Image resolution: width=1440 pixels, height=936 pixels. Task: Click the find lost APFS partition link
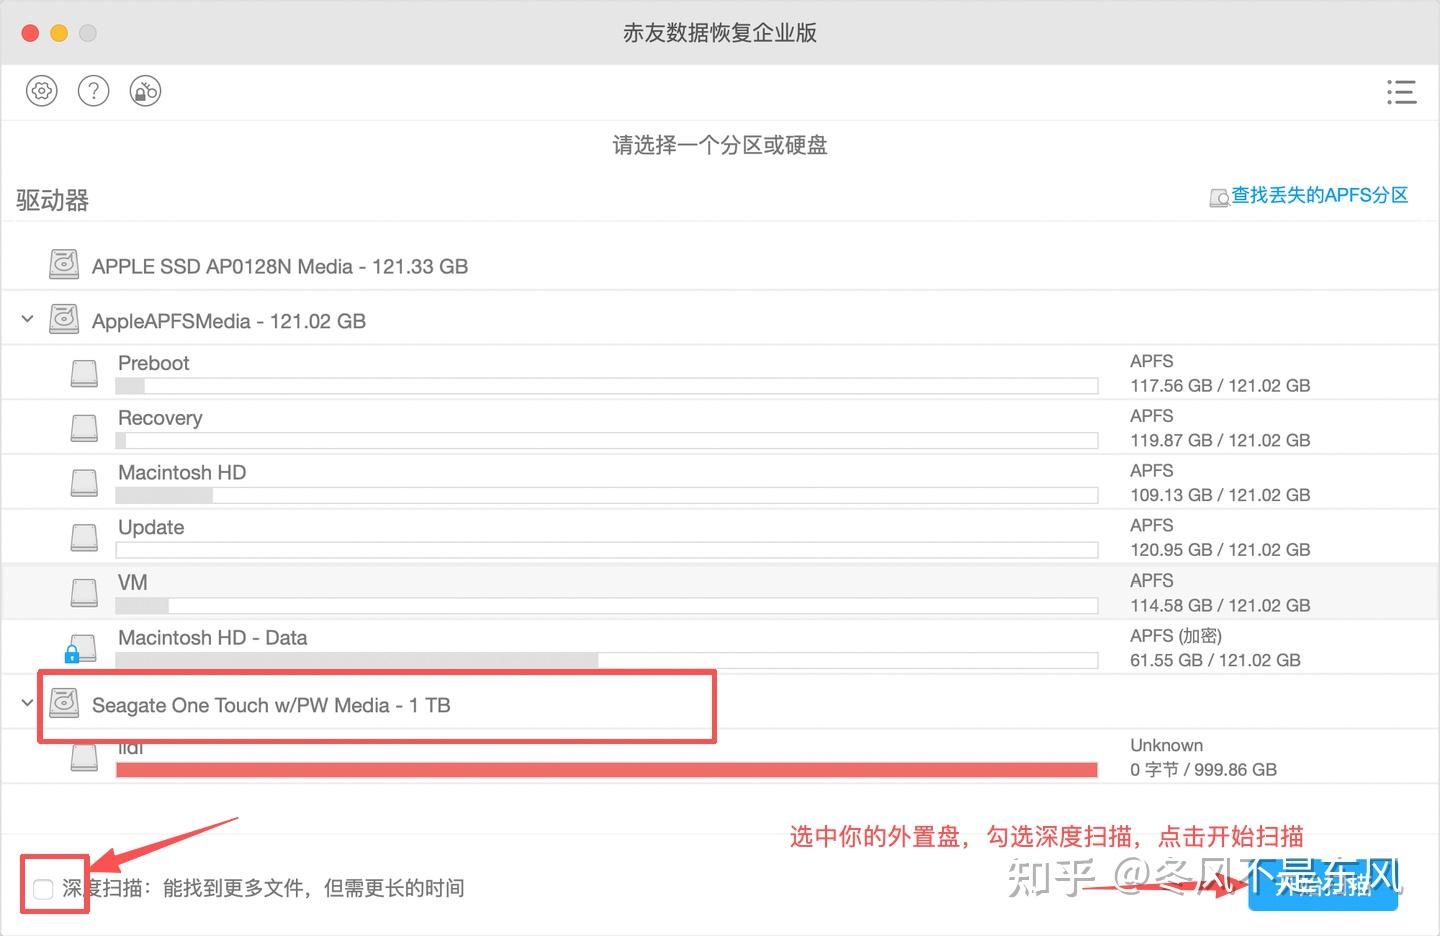coord(1320,196)
